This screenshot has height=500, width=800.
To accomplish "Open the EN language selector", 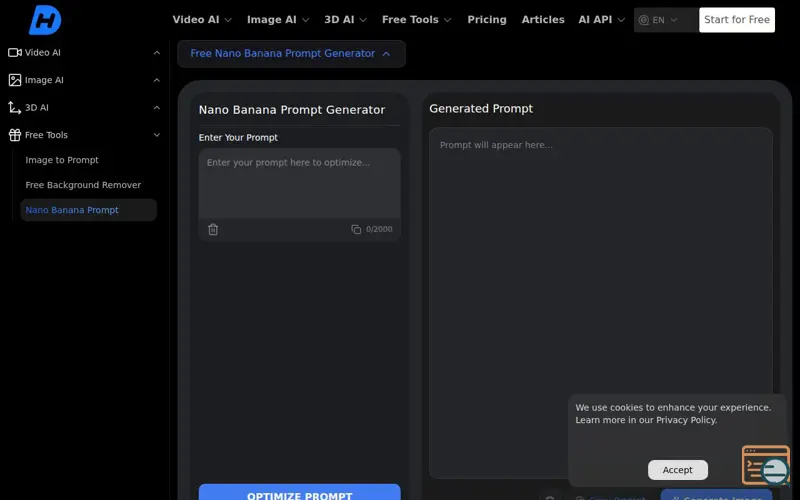I will [658, 20].
